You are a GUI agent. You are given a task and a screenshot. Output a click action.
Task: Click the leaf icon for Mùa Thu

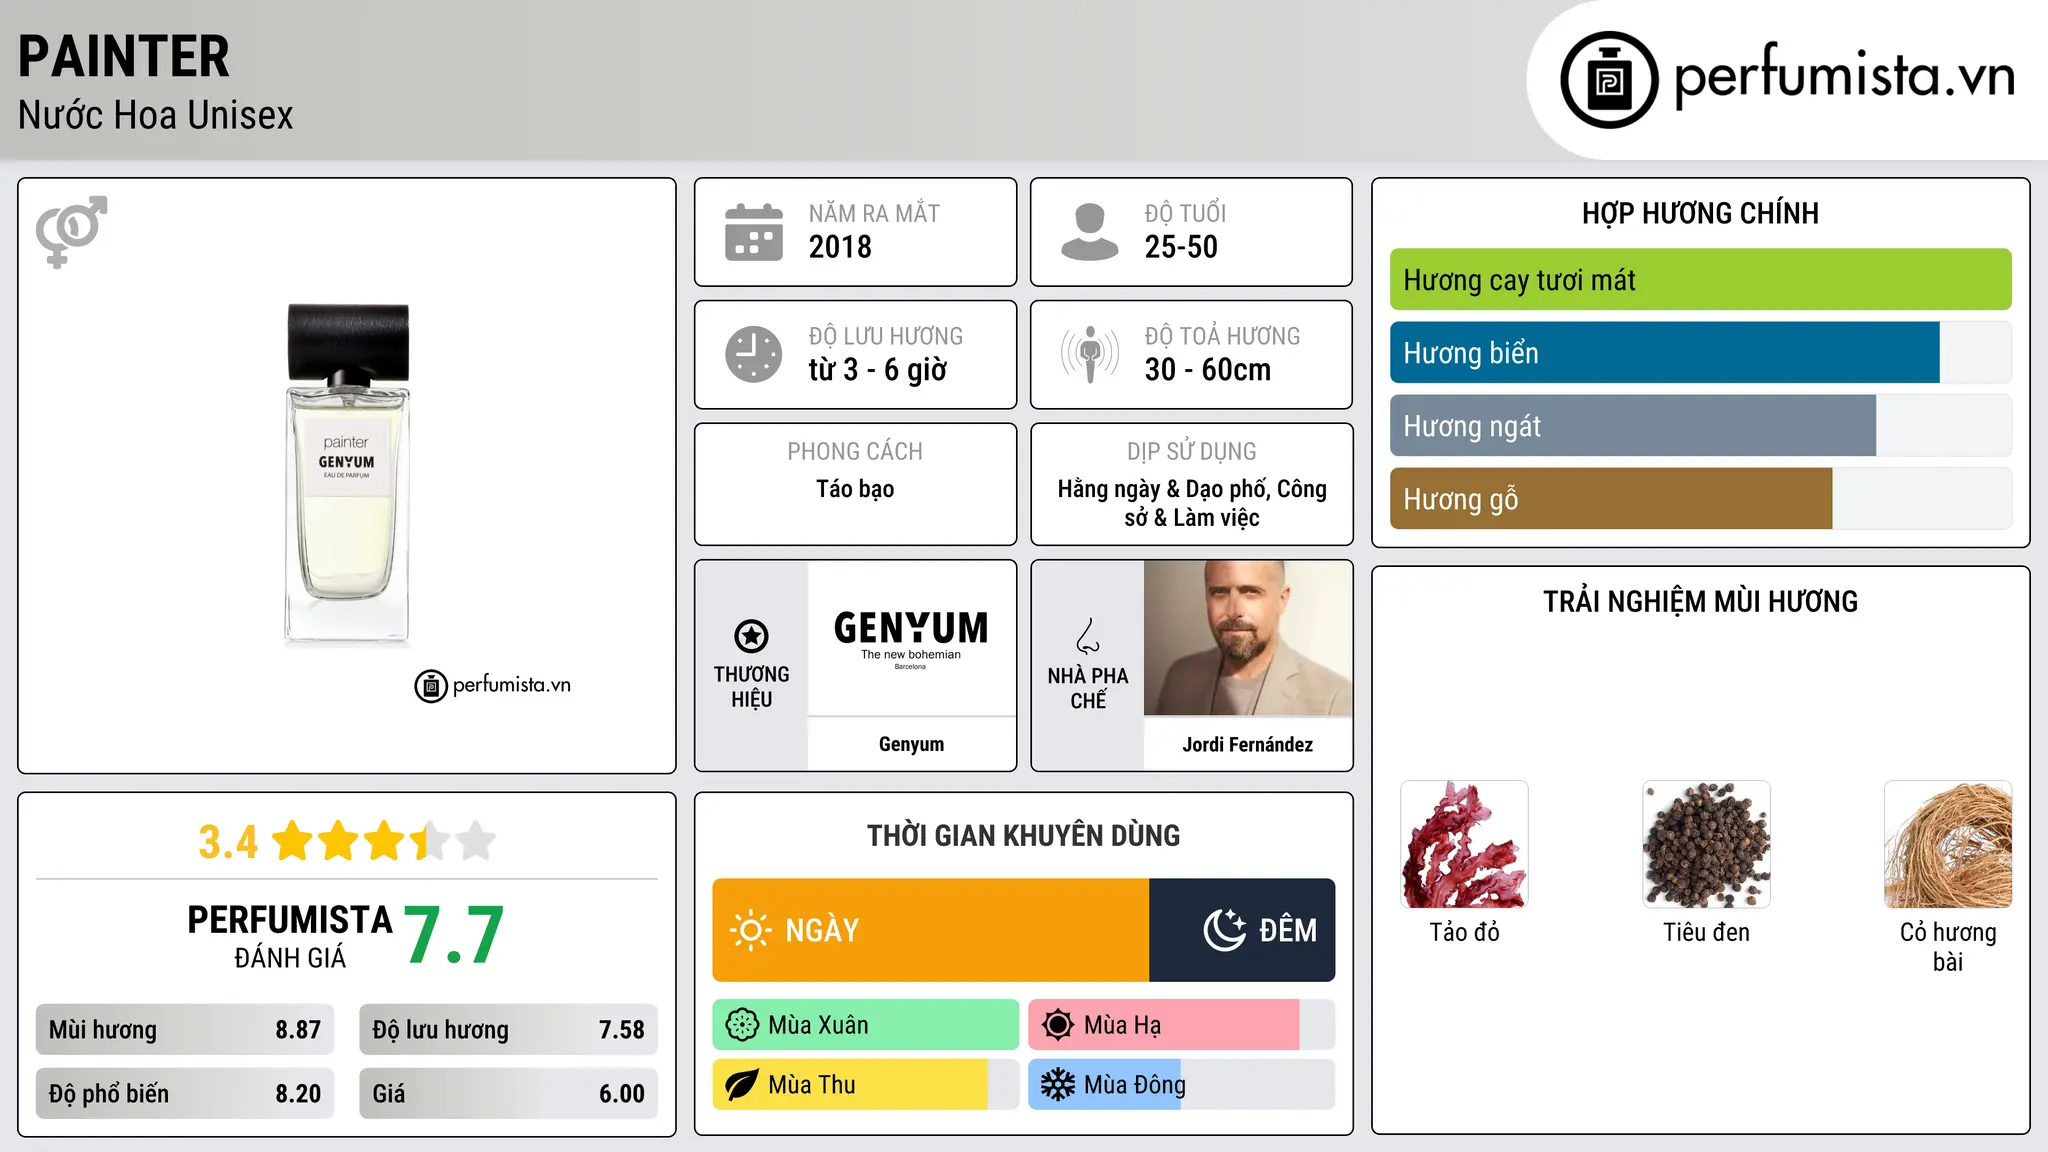(x=742, y=1085)
